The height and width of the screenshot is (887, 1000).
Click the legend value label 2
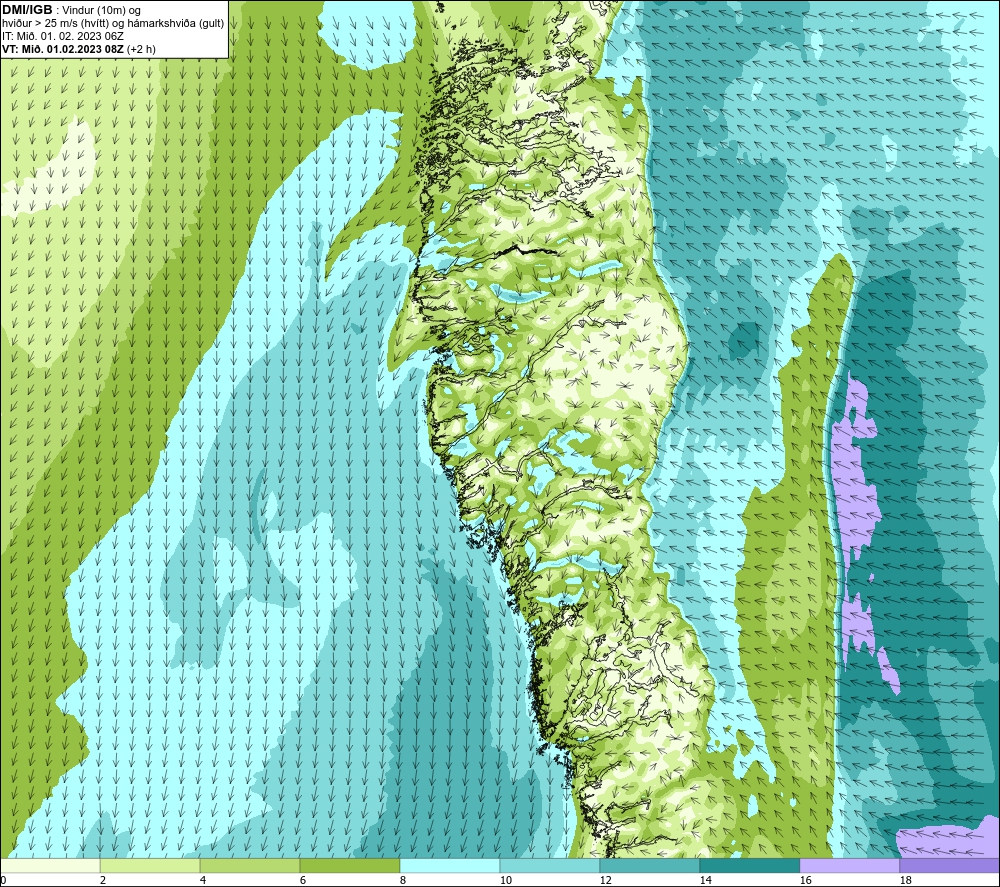point(103,880)
